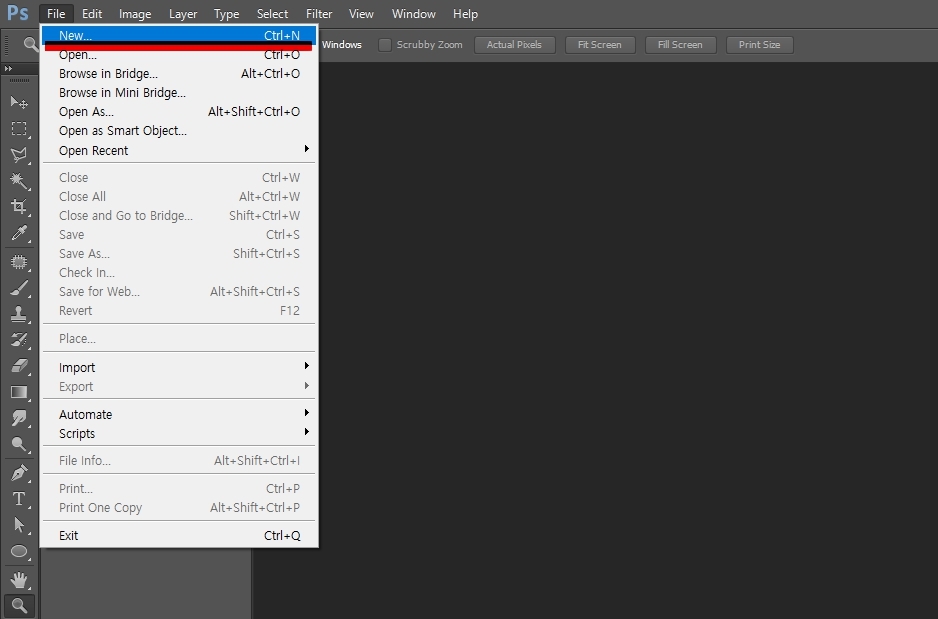Open the Select menu
The width and height of the screenshot is (938, 619).
tap(272, 14)
